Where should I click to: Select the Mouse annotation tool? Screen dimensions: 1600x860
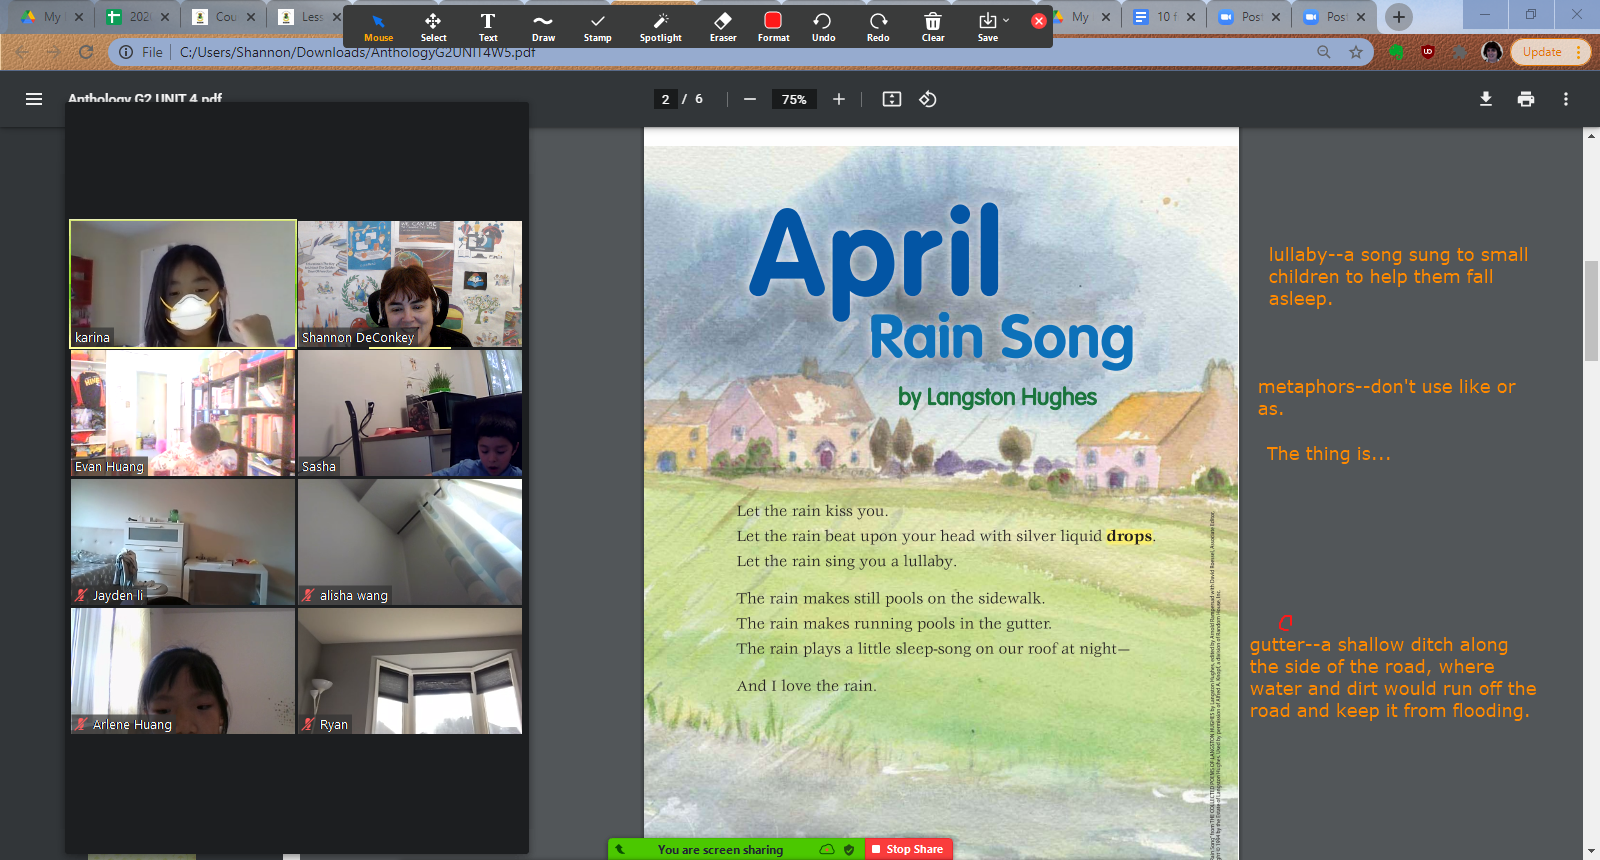[x=378, y=27]
